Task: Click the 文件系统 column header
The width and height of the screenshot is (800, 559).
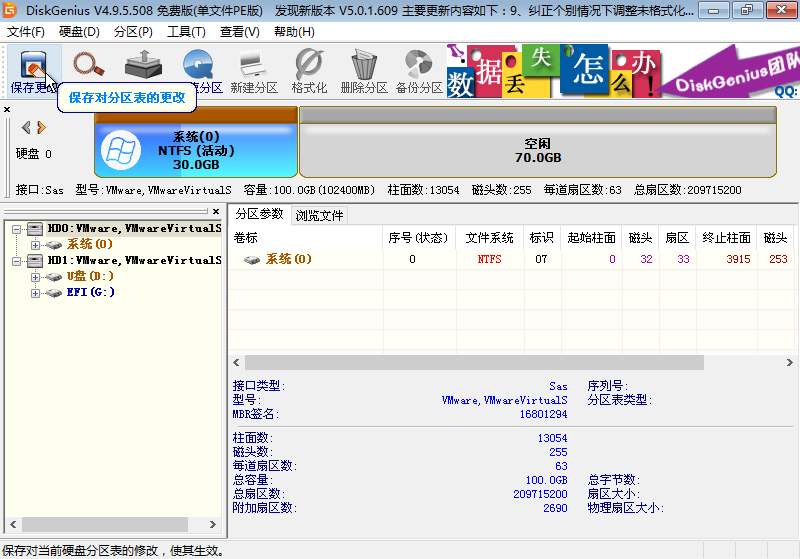Action: point(489,238)
